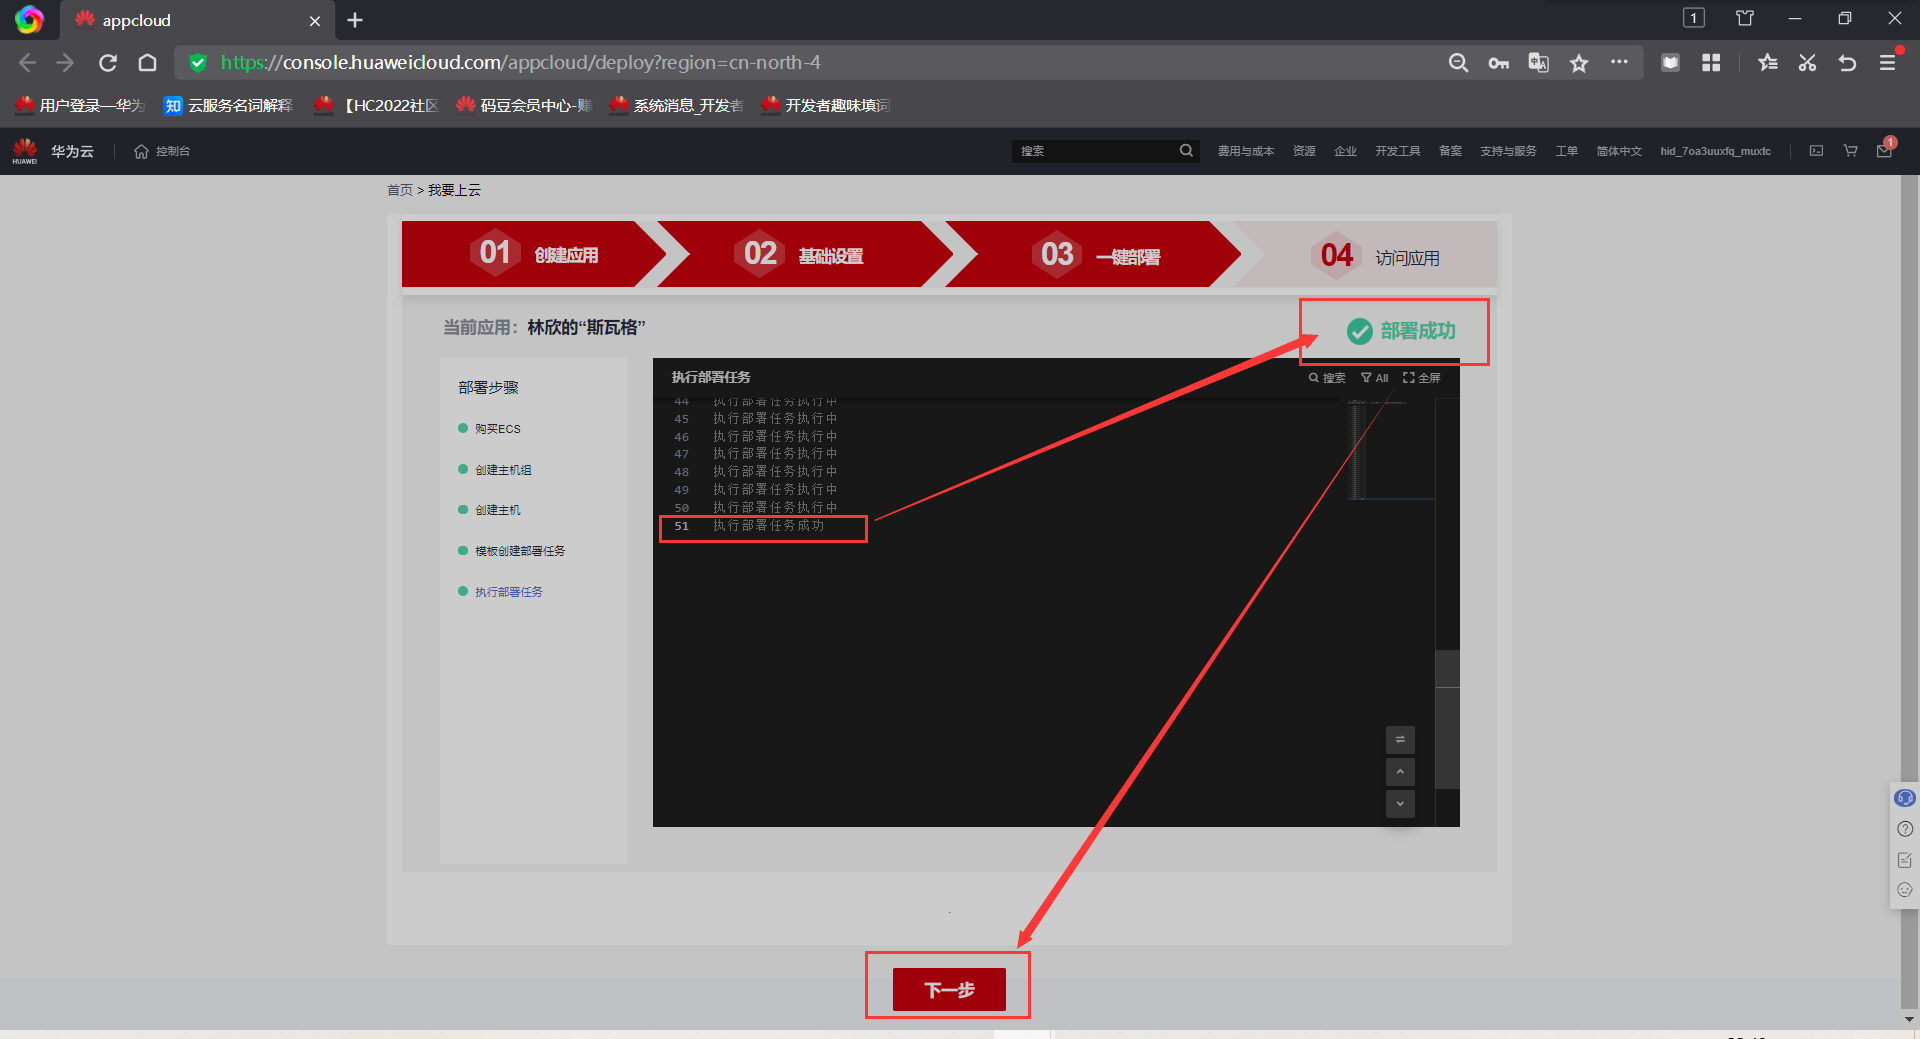Select step 02 基础设置
Image resolution: width=1920 pixels, height=1039 pixels.
(803, 254)
